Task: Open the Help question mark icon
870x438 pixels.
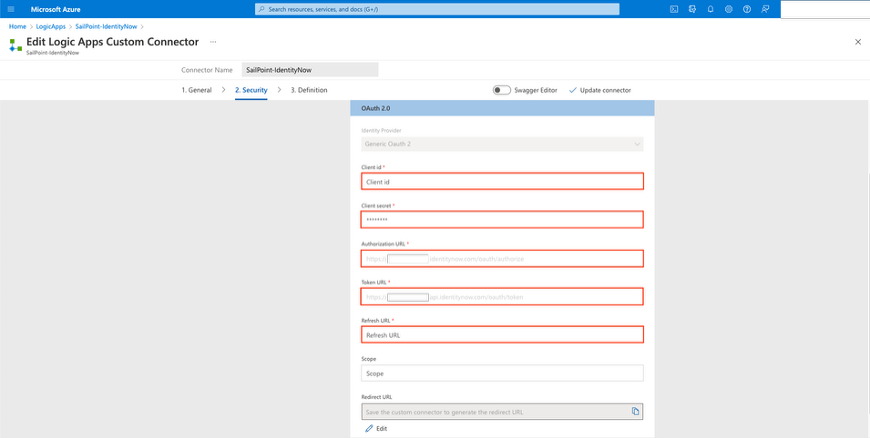Action: click(x=747, y=9)
